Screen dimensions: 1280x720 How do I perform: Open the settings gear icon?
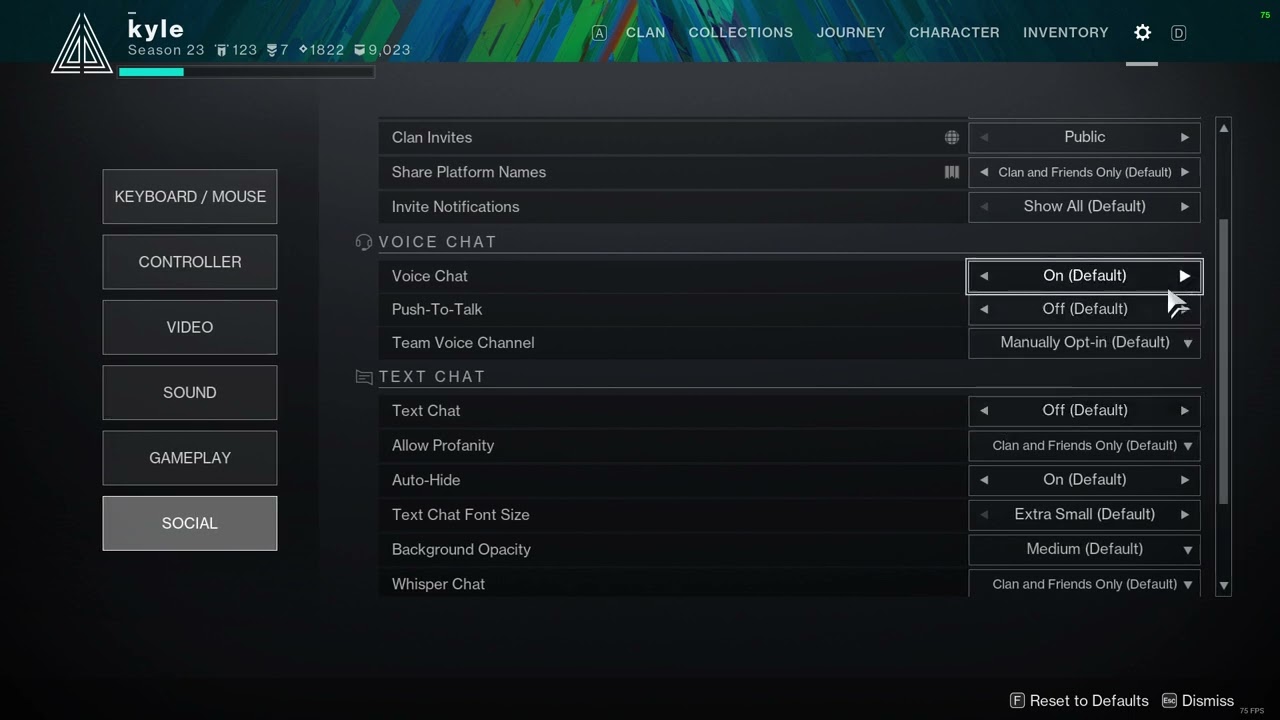pos(1142,33)
